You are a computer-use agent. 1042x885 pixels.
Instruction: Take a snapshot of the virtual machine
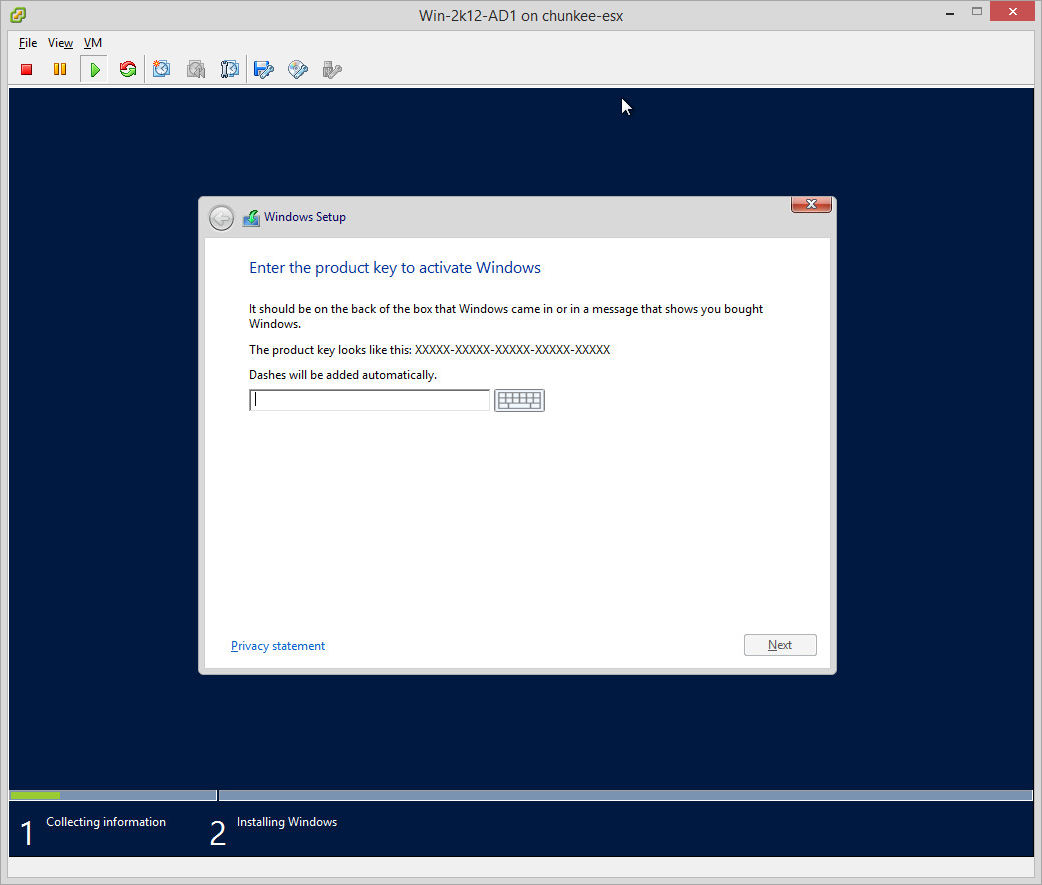(162, 69)
